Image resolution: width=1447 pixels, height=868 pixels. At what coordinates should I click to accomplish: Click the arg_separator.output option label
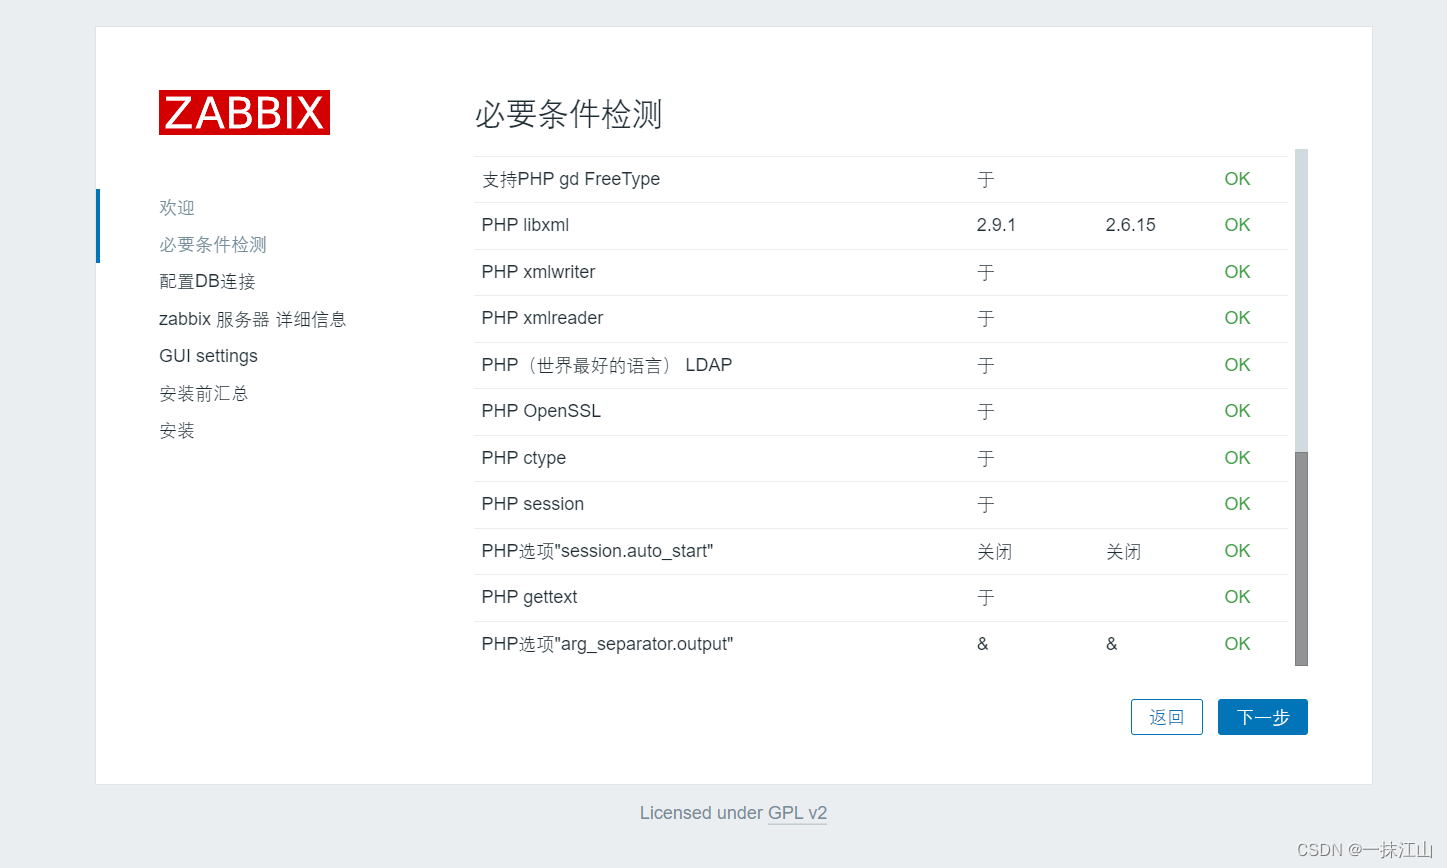click(x=607, y=644)
